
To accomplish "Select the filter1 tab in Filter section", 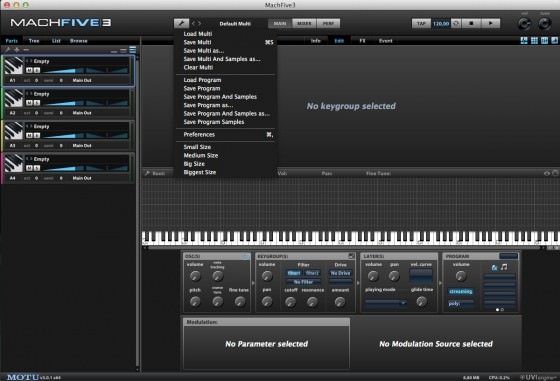I will tap(294, 273).
